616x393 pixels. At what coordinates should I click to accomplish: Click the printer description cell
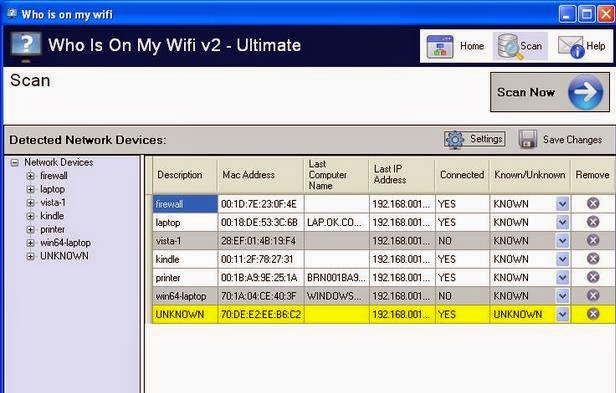pyautogui.click(x=185, y=277)
